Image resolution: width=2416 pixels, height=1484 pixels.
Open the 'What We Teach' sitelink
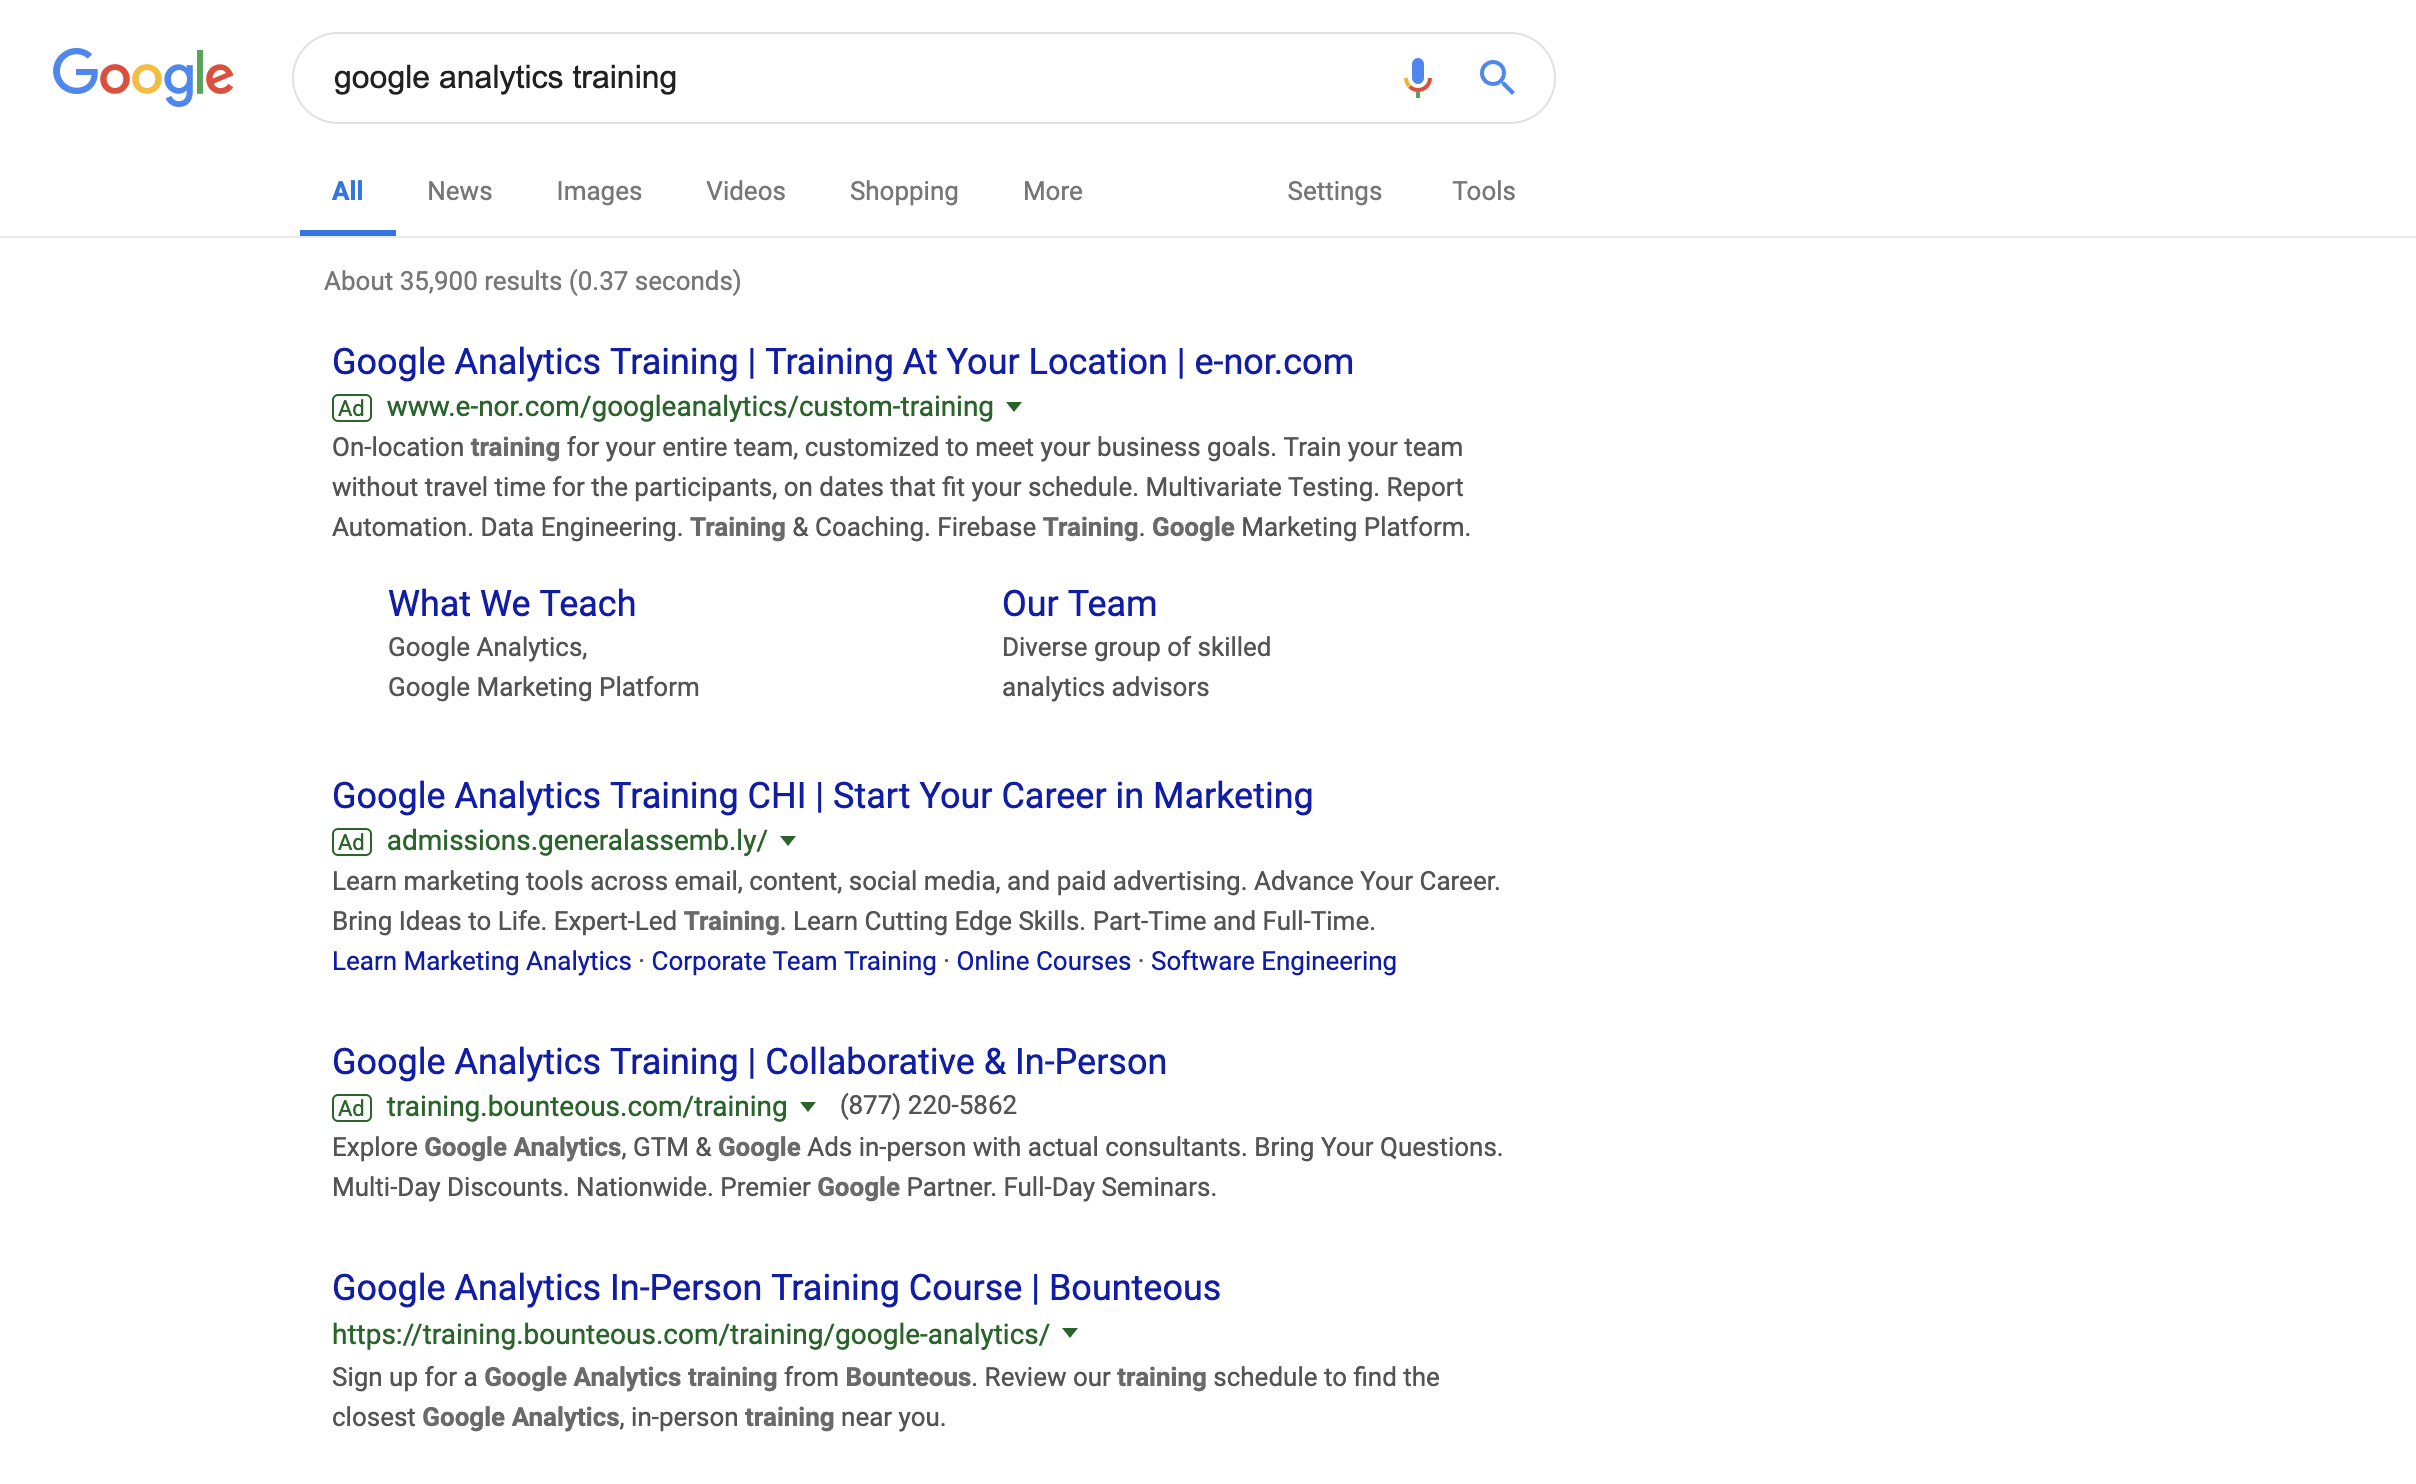(511, 604)
